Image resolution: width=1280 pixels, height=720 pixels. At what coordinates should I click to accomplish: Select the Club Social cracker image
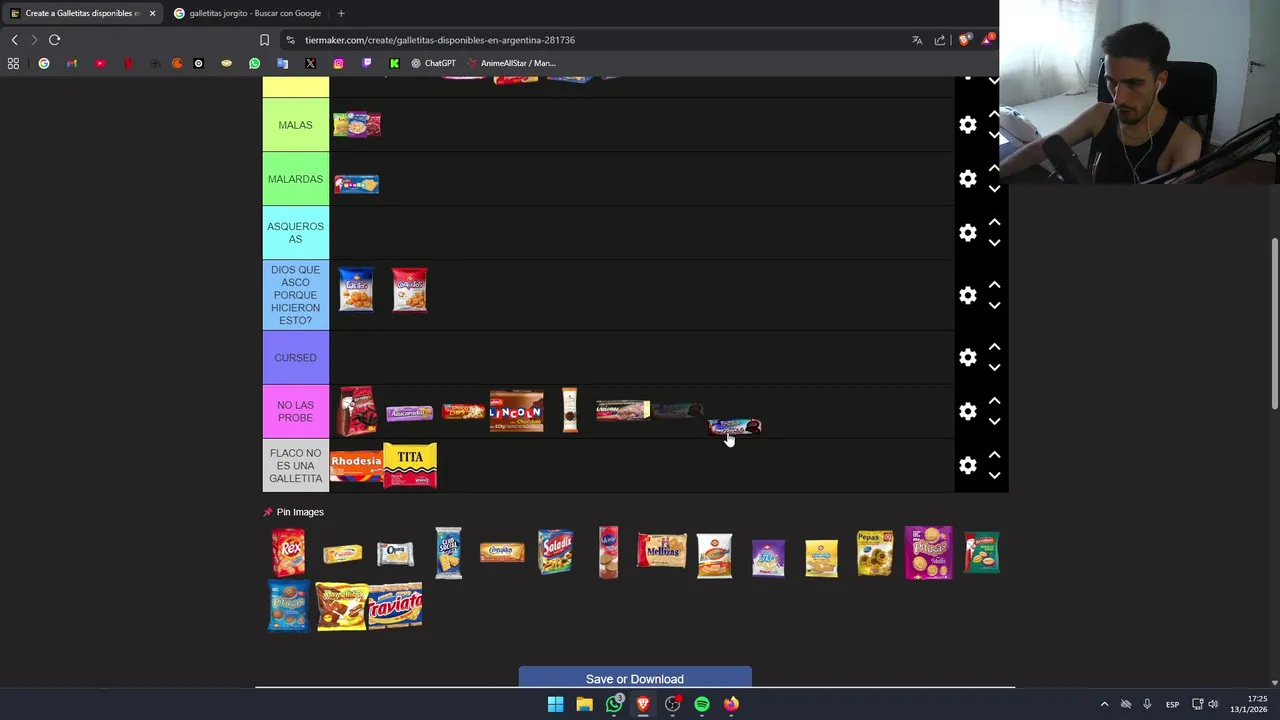coord(448,552)
